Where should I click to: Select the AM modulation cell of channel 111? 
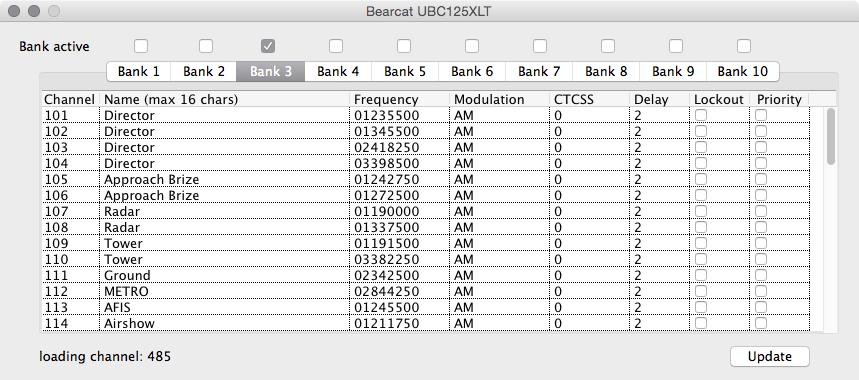pos(500,275)
